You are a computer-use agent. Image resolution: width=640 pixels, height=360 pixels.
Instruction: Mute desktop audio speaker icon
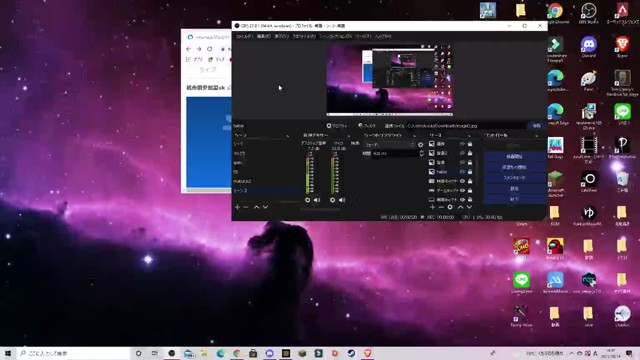click(317, 200)
